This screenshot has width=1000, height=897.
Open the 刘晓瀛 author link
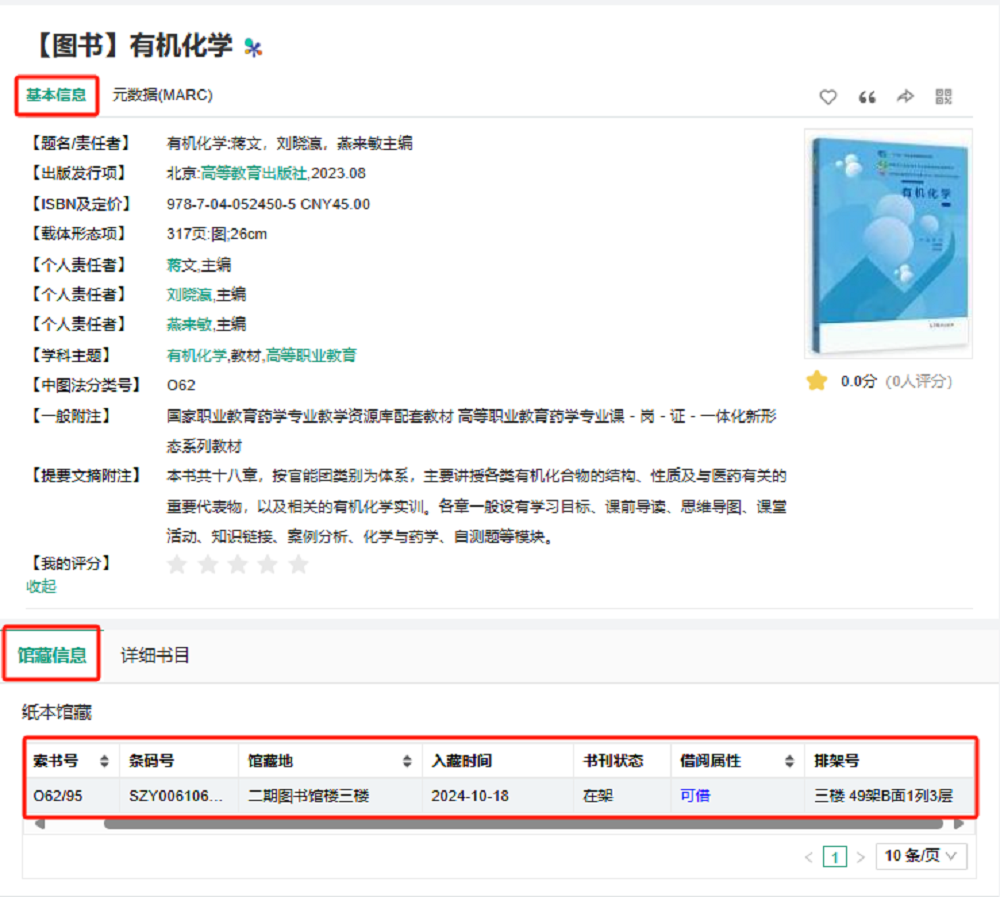click(x=190, y=294)
